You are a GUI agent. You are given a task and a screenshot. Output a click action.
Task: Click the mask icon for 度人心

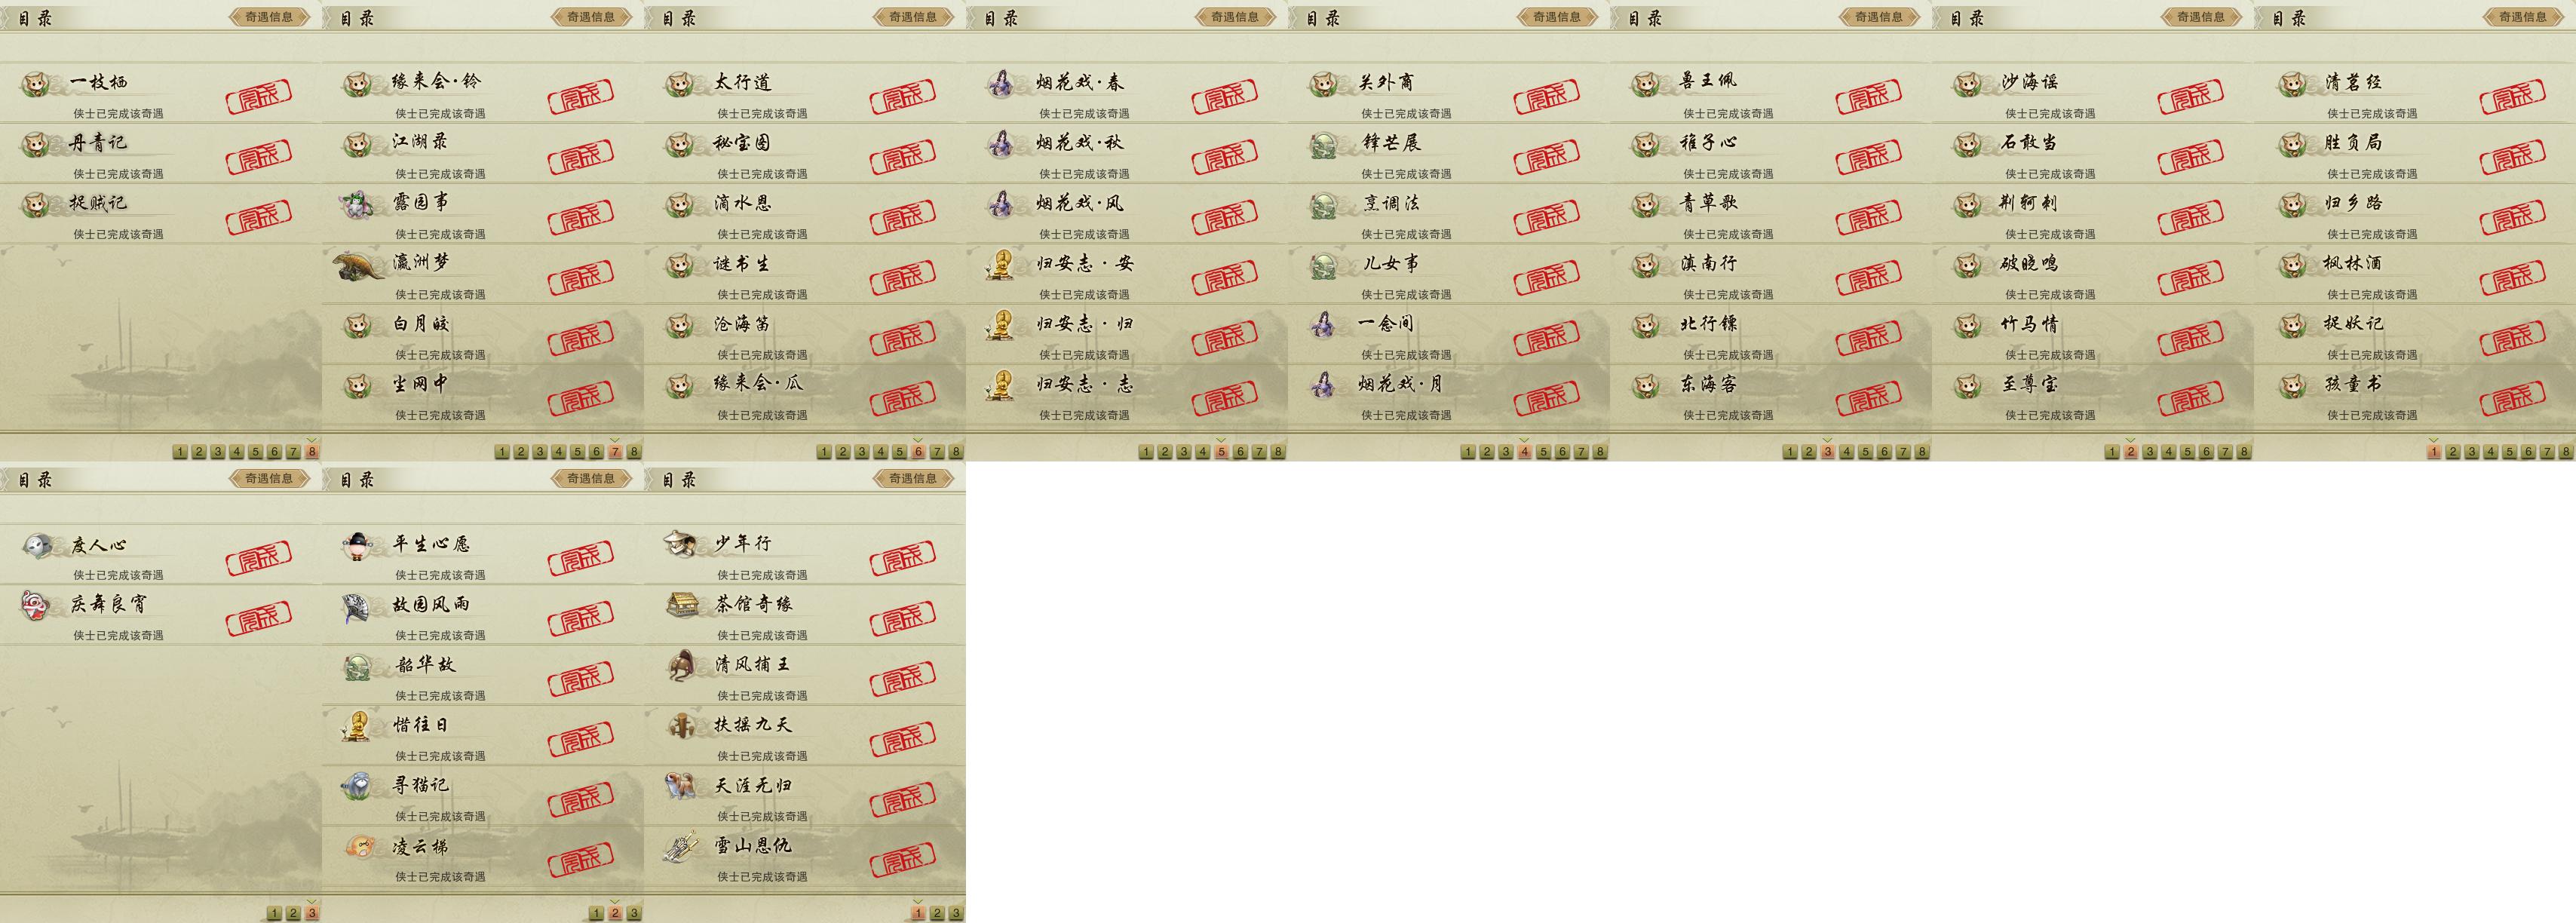coord(37,546)
